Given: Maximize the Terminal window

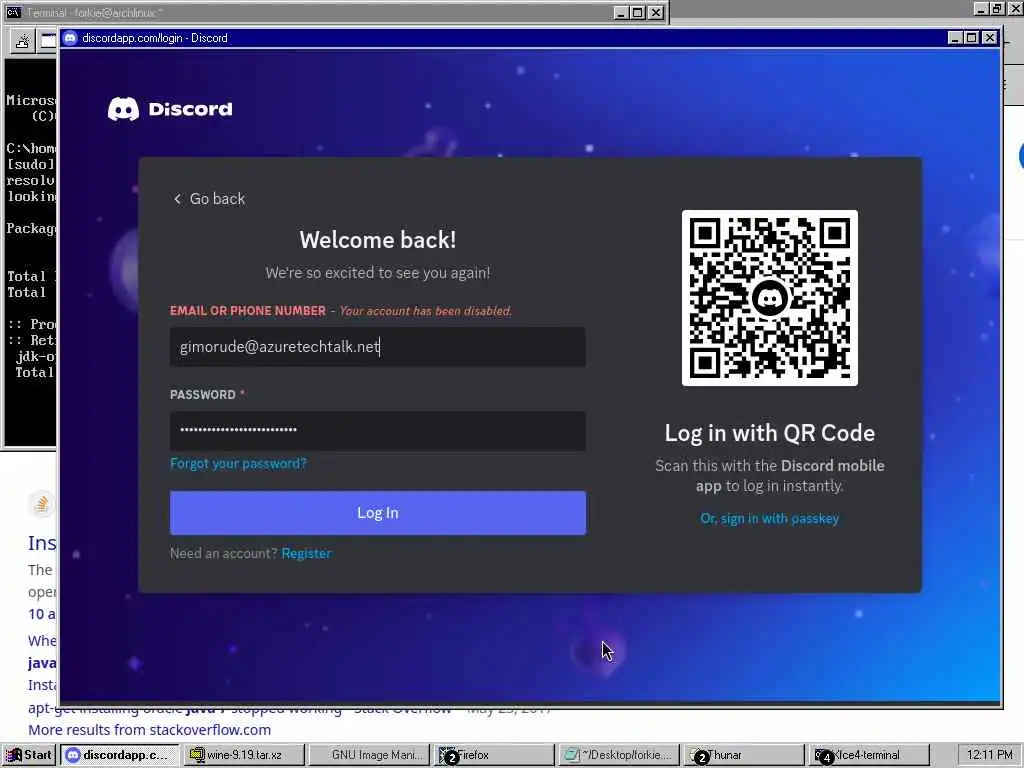Looking at the screenshot, I should point(639,12).
